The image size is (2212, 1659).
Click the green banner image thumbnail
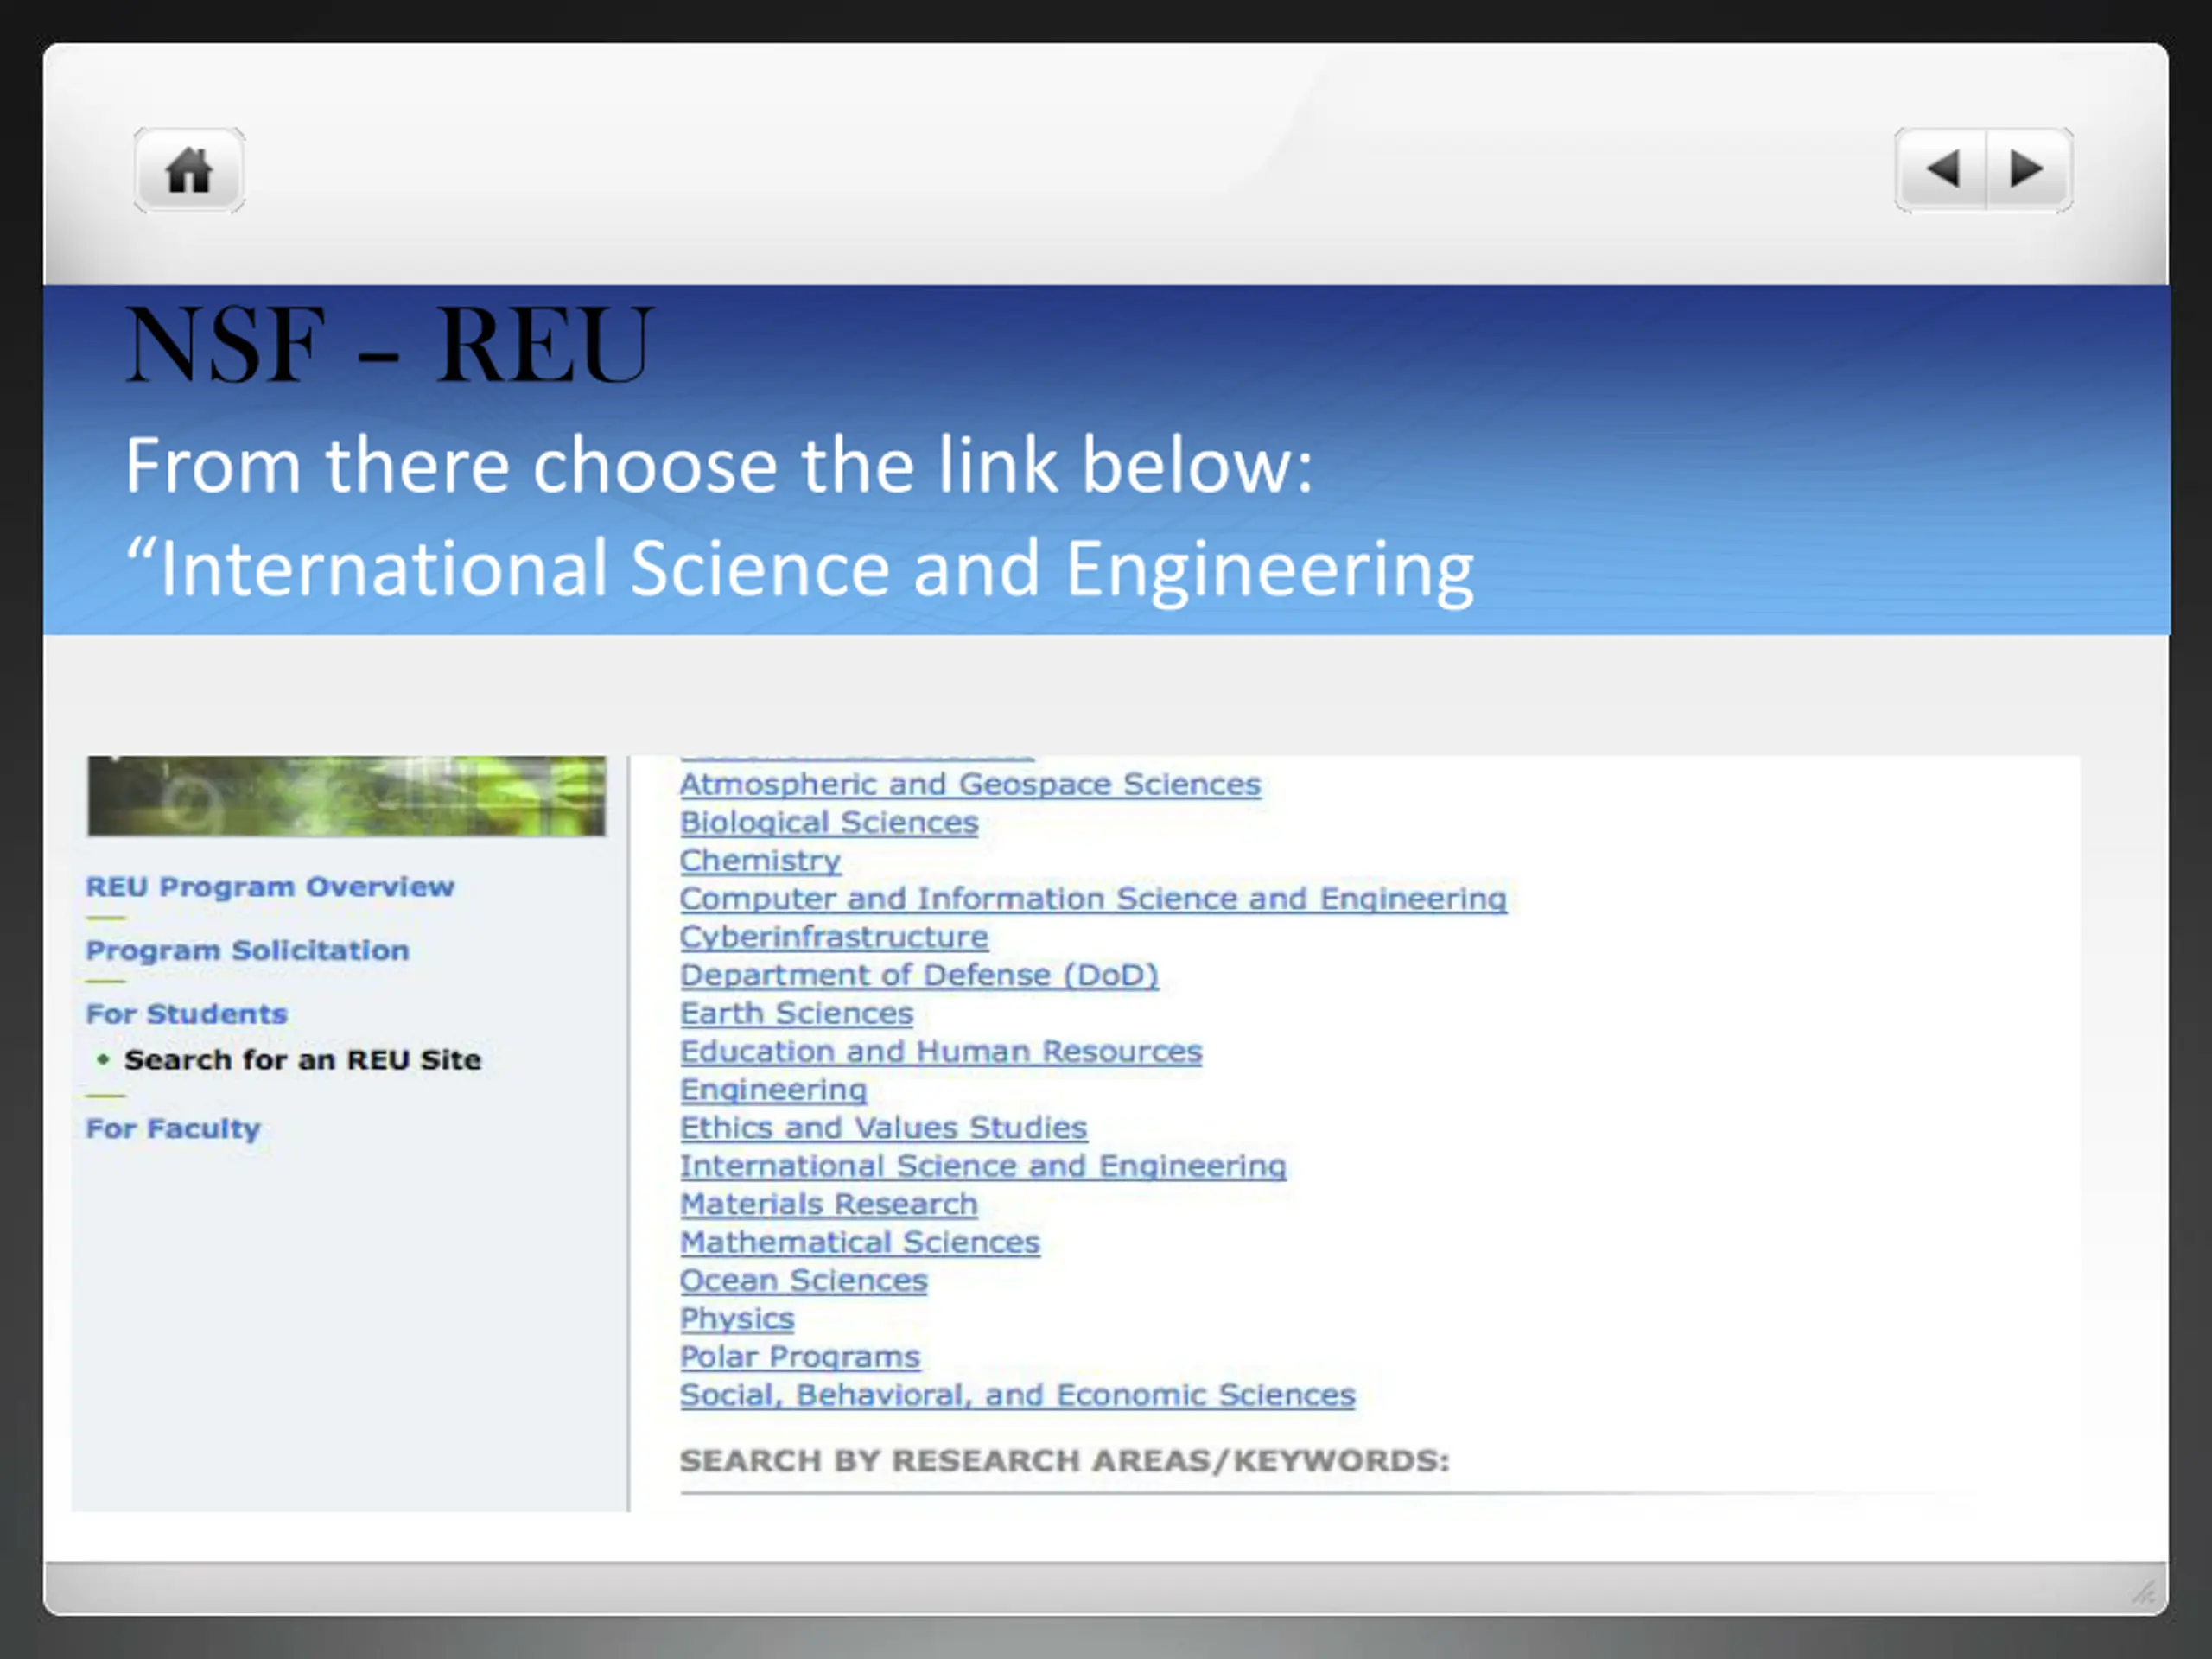click(x=346, y=796)
